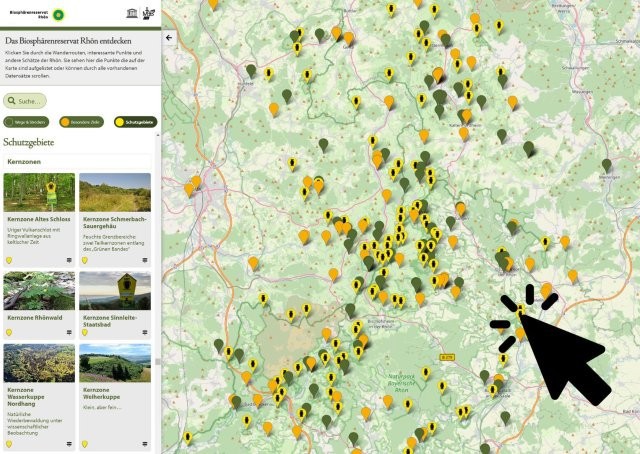This screenshot has width=640, height=454.
Task: Click map pin icon on Altes Schloss card
Action: point(9,261)
